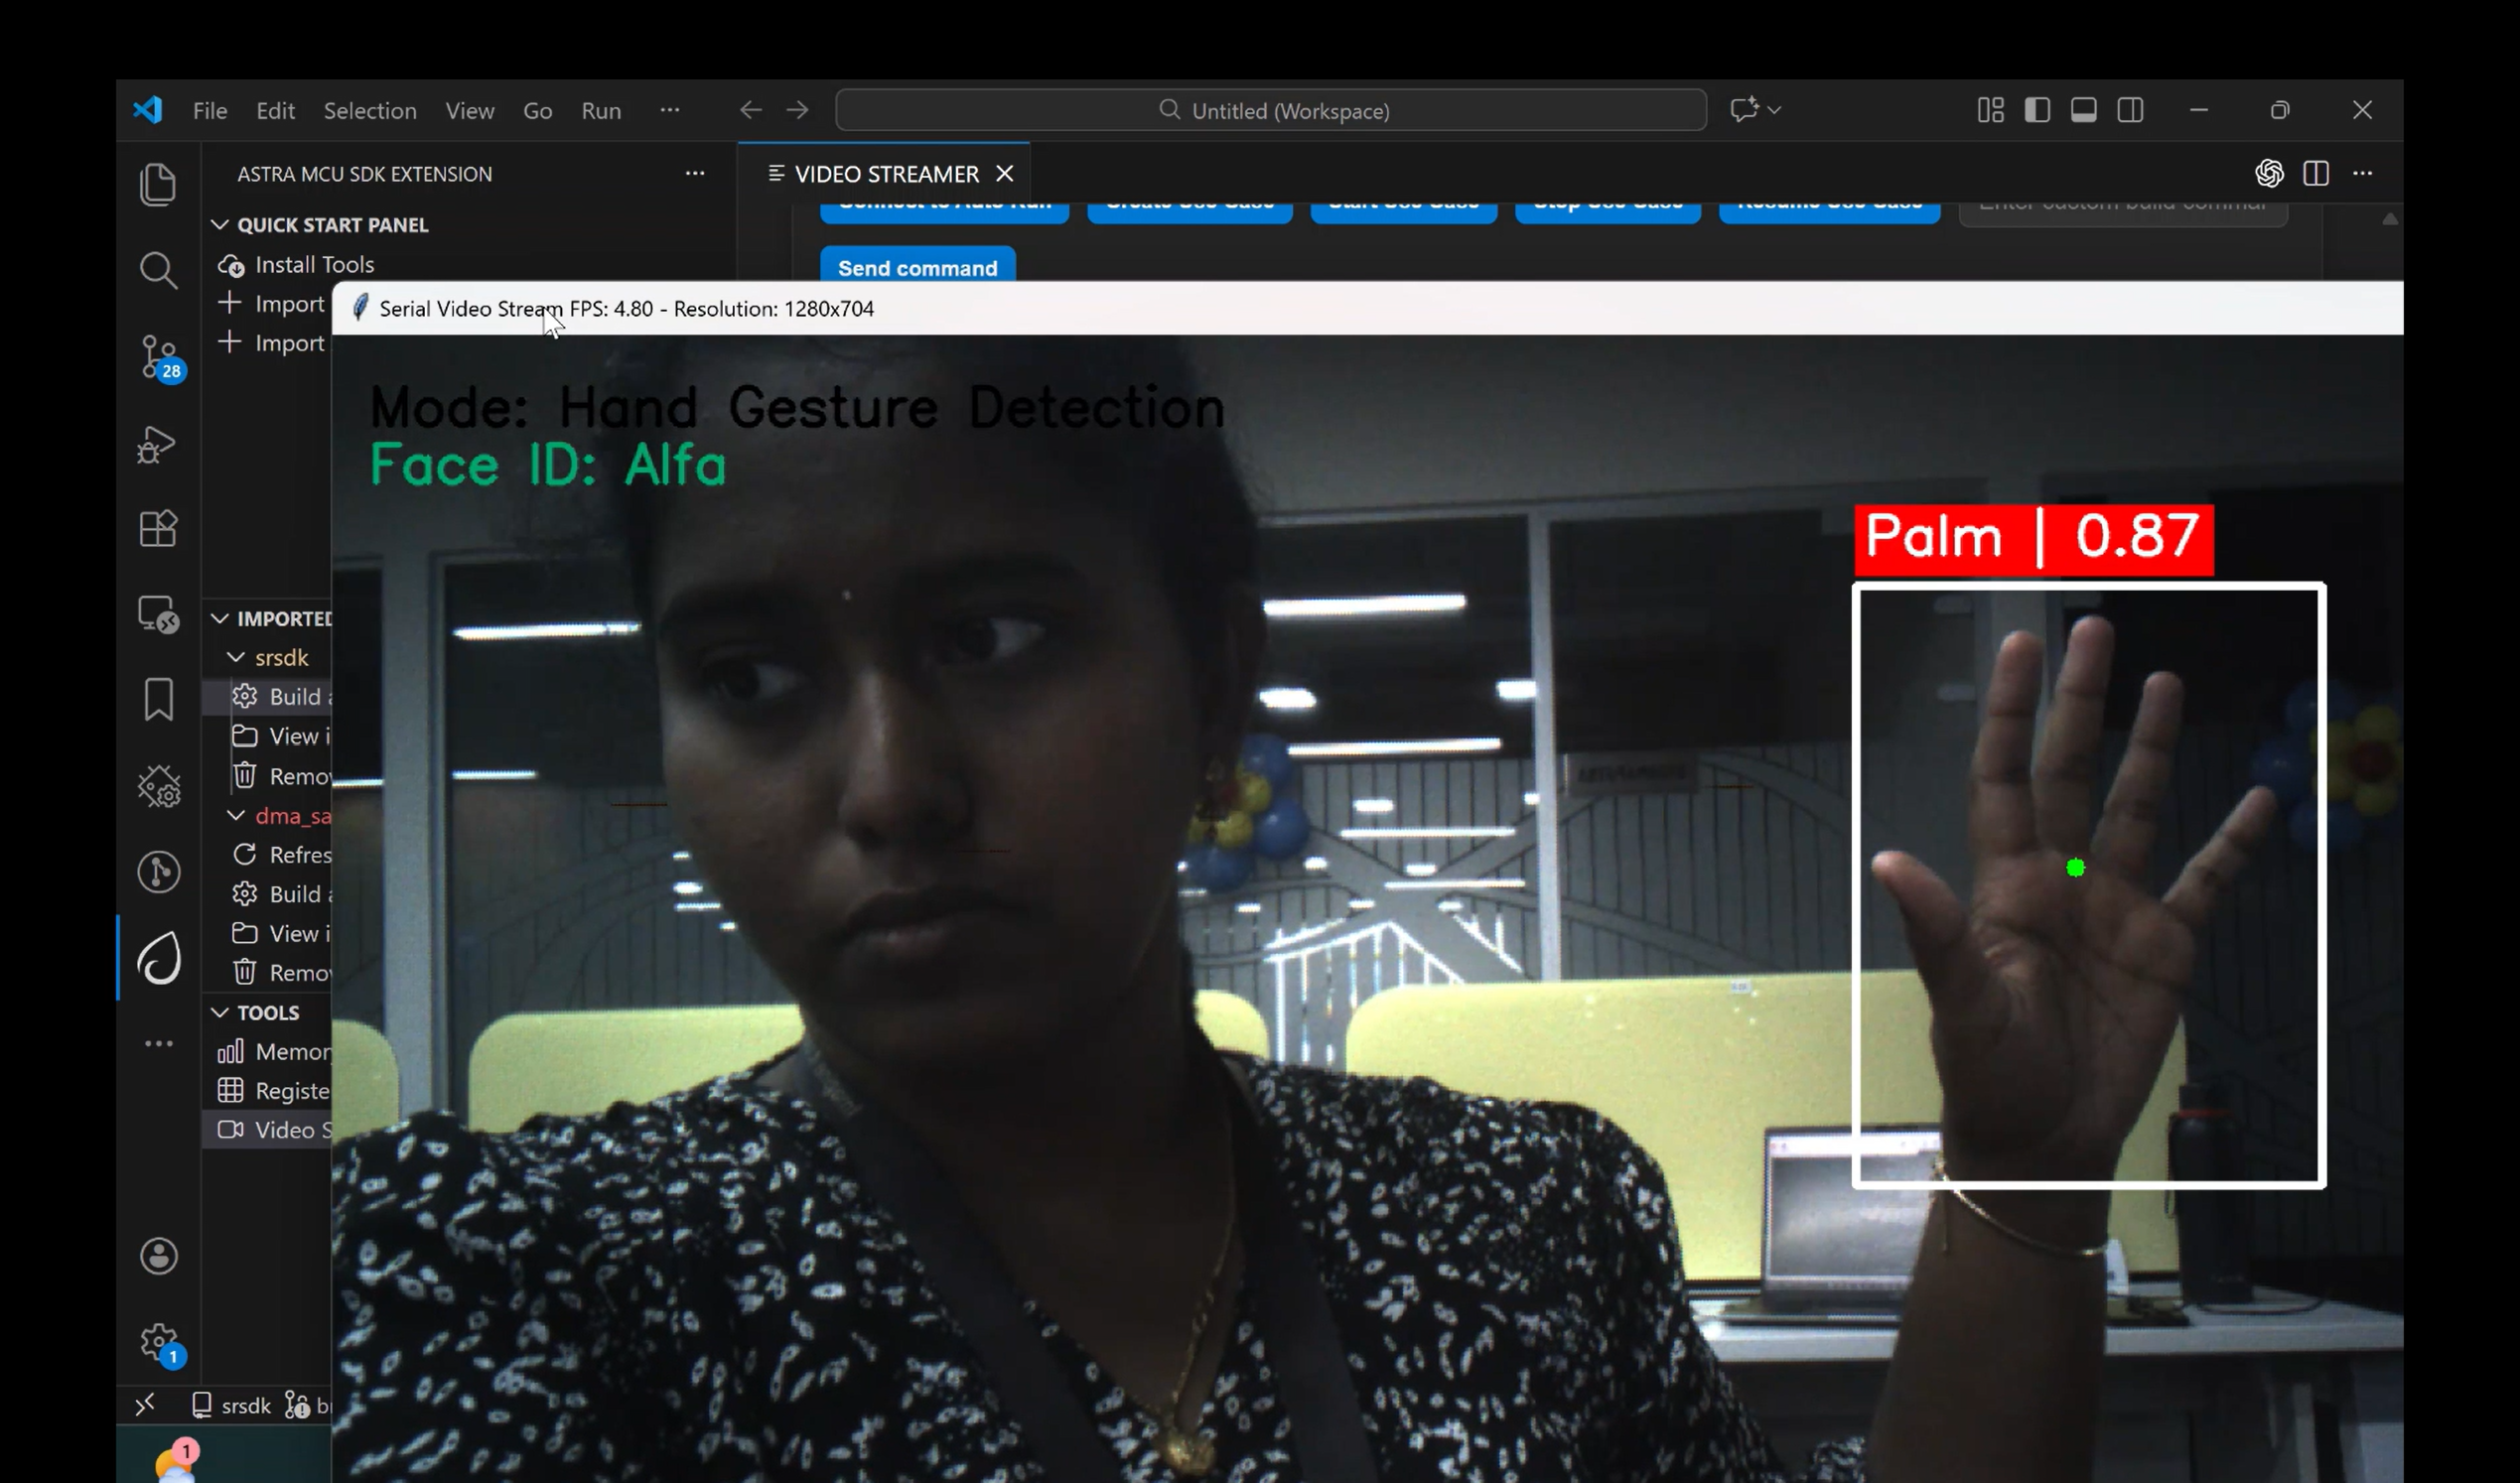
Task: Click the Refresh item under dma_sa
Action: click(x=281, y=855)
